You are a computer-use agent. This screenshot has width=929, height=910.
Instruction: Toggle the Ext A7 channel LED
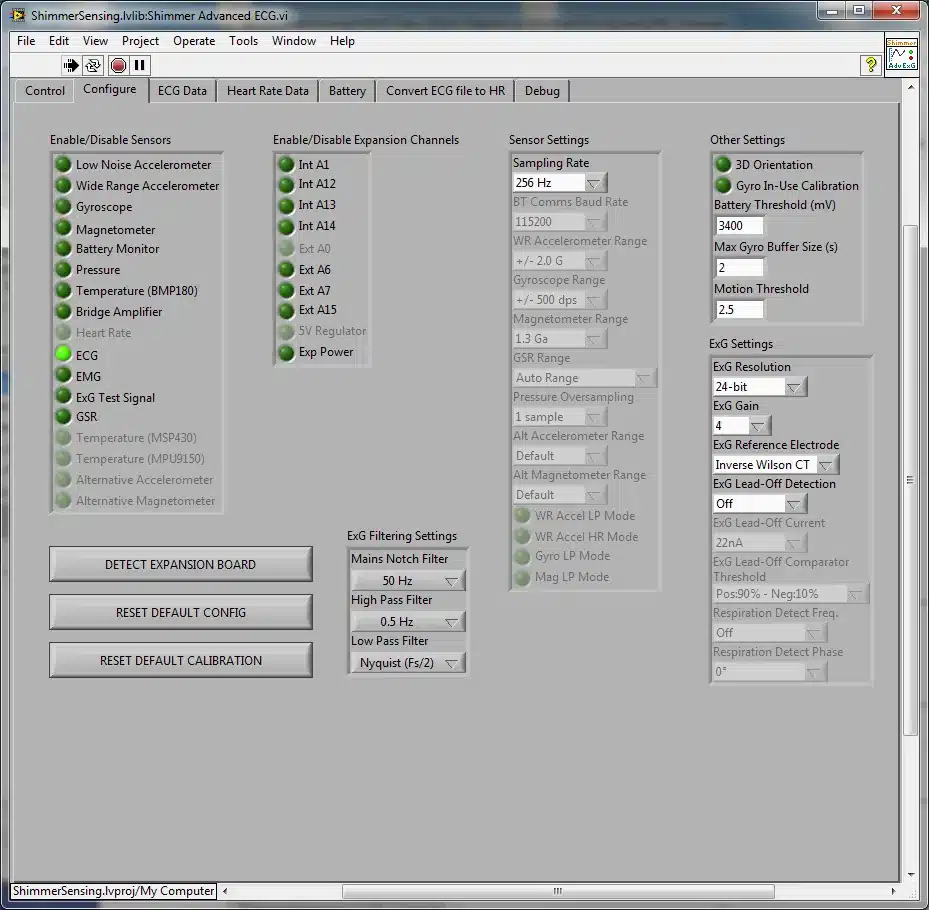(x=286, y=290)
